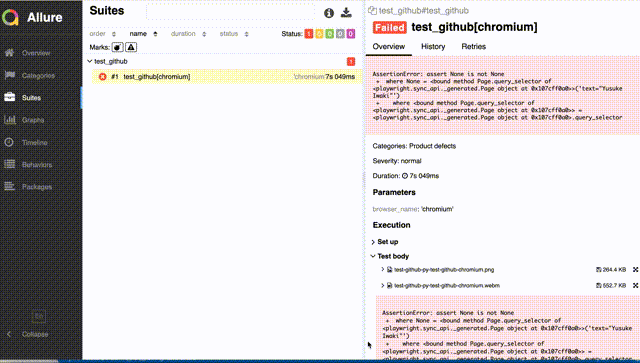Sort suites by order
The width and height of the screenshot is (640, 363).
[102, 34]
